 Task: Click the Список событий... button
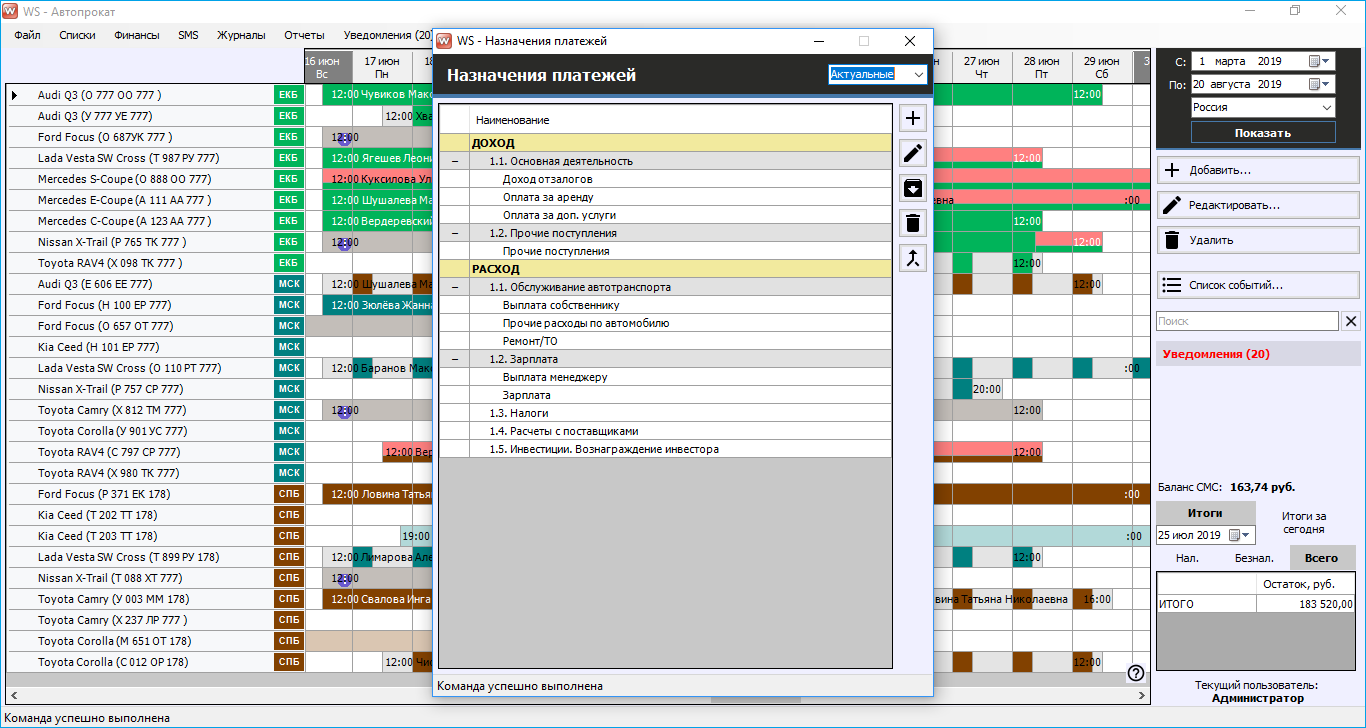point(1258,285)
